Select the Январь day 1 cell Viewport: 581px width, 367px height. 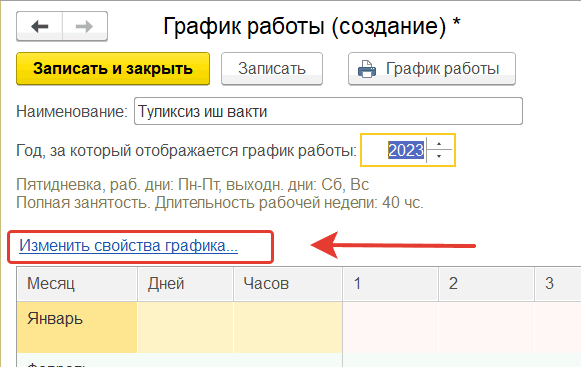pyautogui.click(x=391, y=327)
